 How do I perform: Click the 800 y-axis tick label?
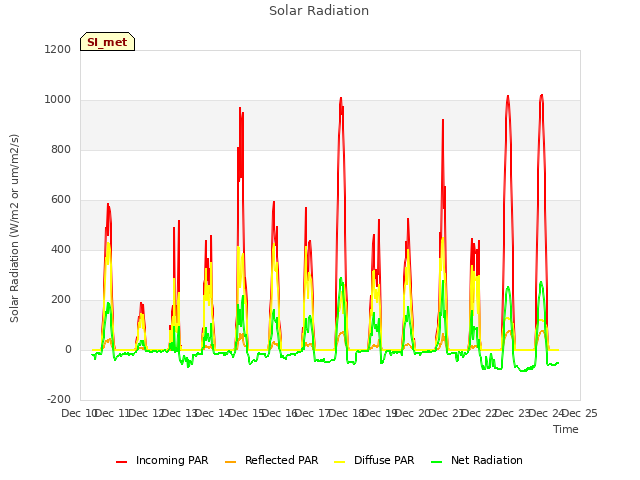(61, 149)
